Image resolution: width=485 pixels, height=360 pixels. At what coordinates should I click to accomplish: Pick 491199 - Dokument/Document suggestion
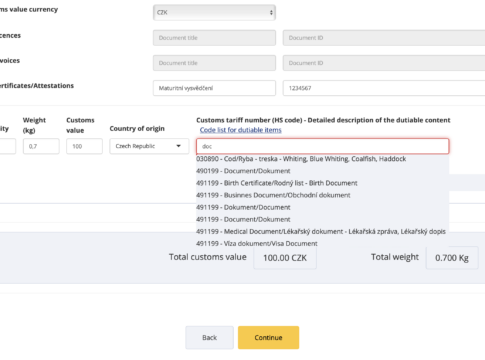(322, 207)
